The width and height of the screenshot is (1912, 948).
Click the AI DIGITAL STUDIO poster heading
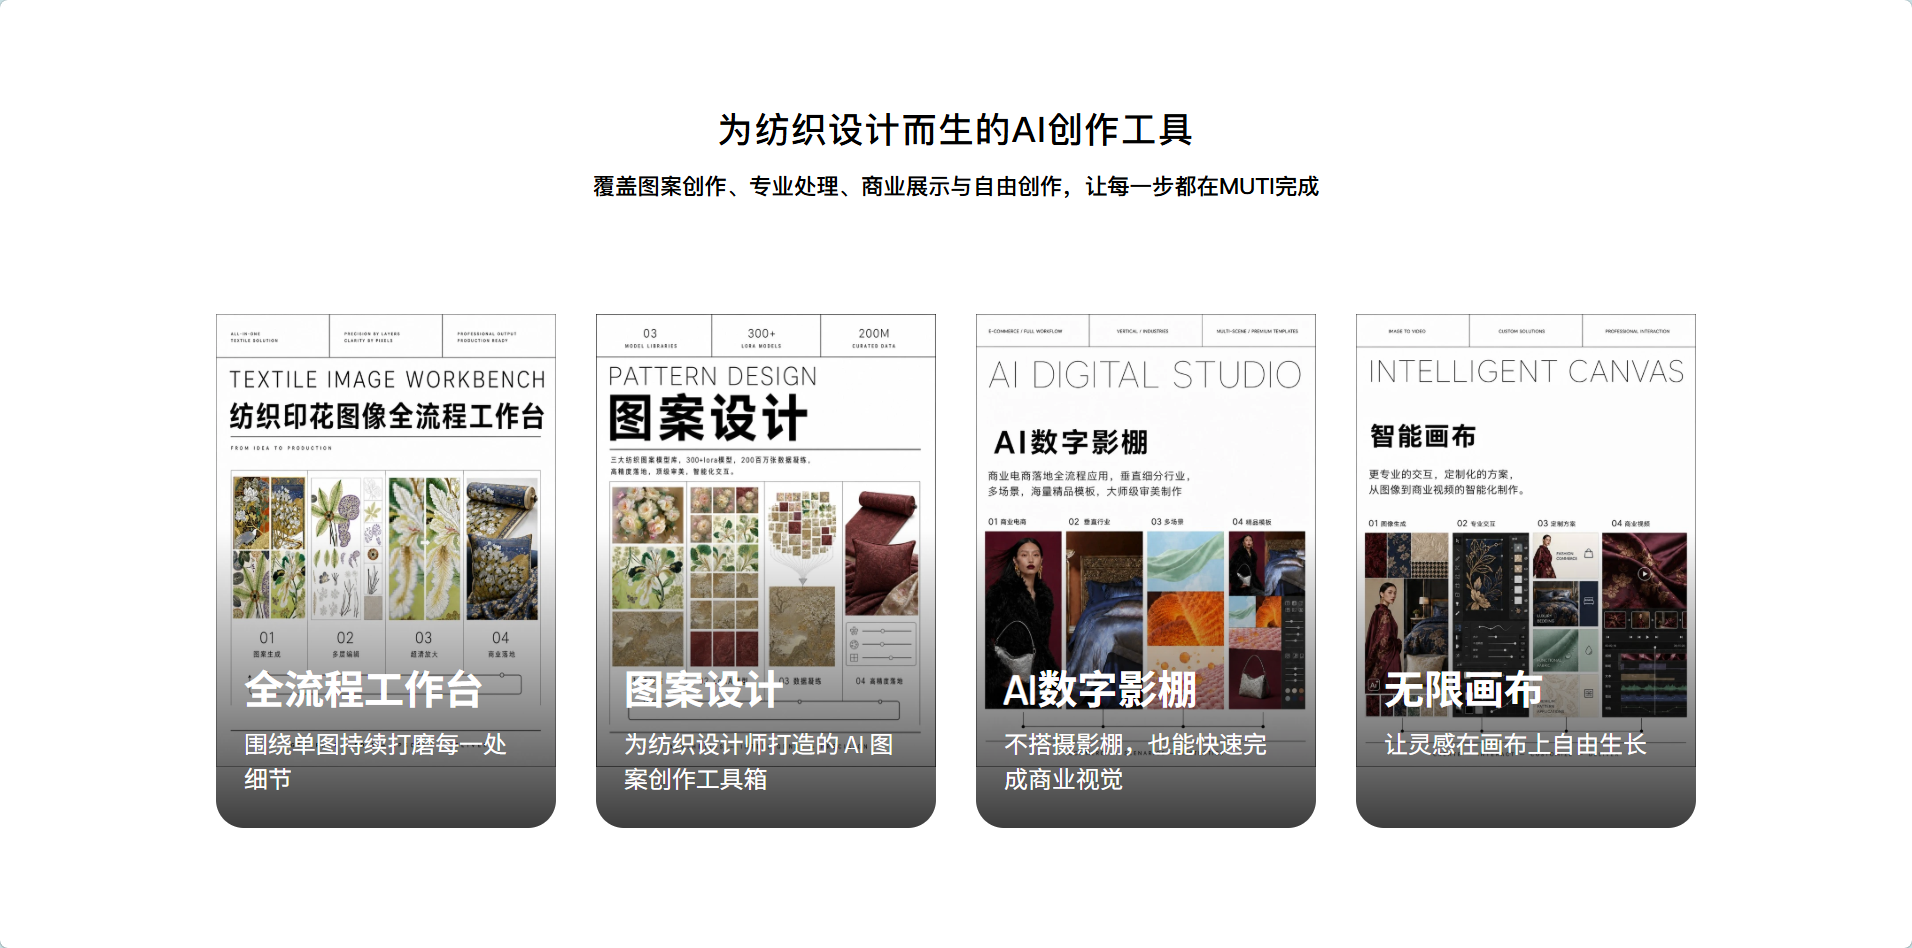[1145, 375]
